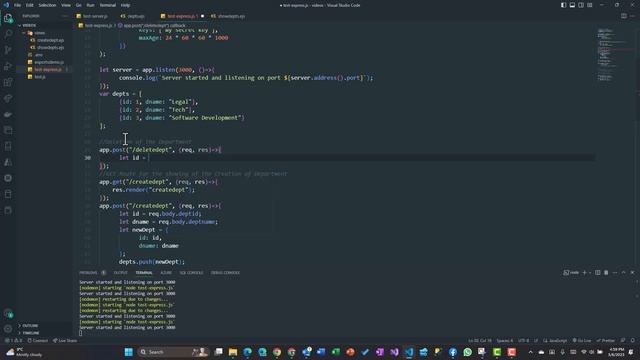This screenshot has width=640, height=360.
Task: Open the Edit menu
Action: (30, 5)
